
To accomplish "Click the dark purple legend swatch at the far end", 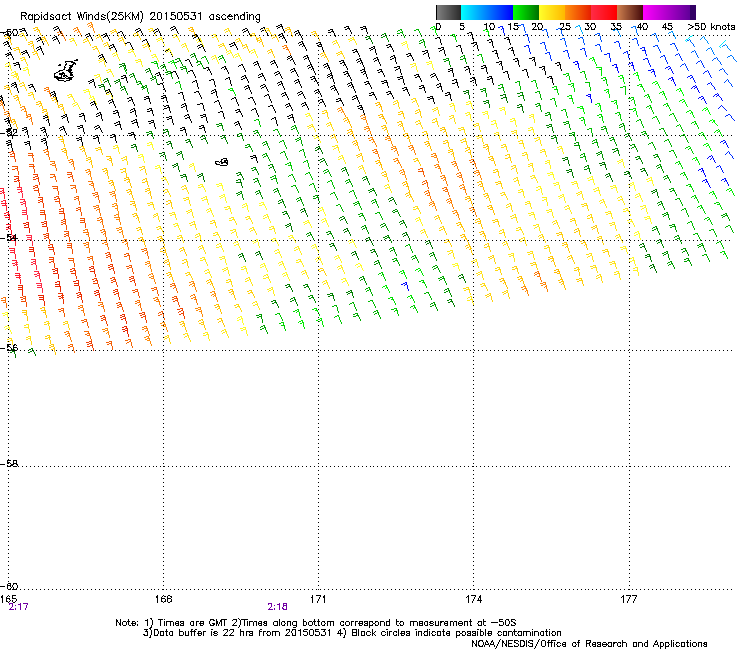I will [692, 12].
